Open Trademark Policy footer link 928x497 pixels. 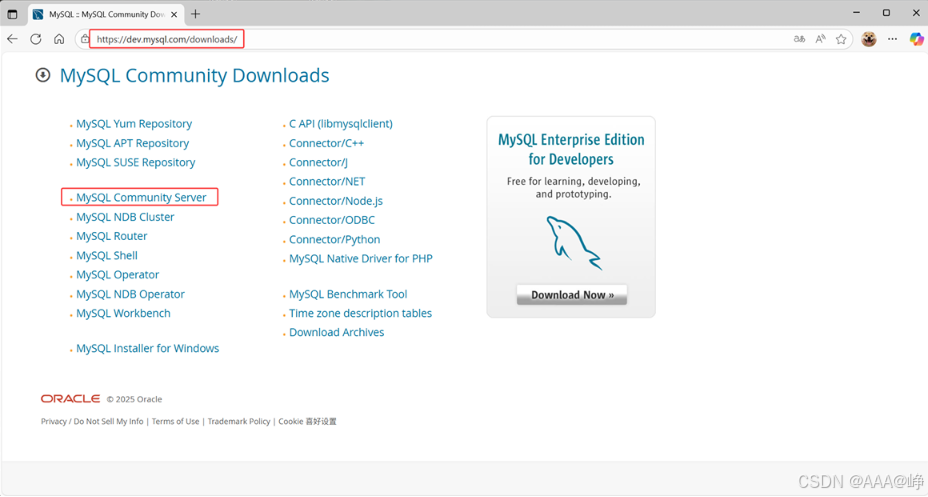point(239,421)
